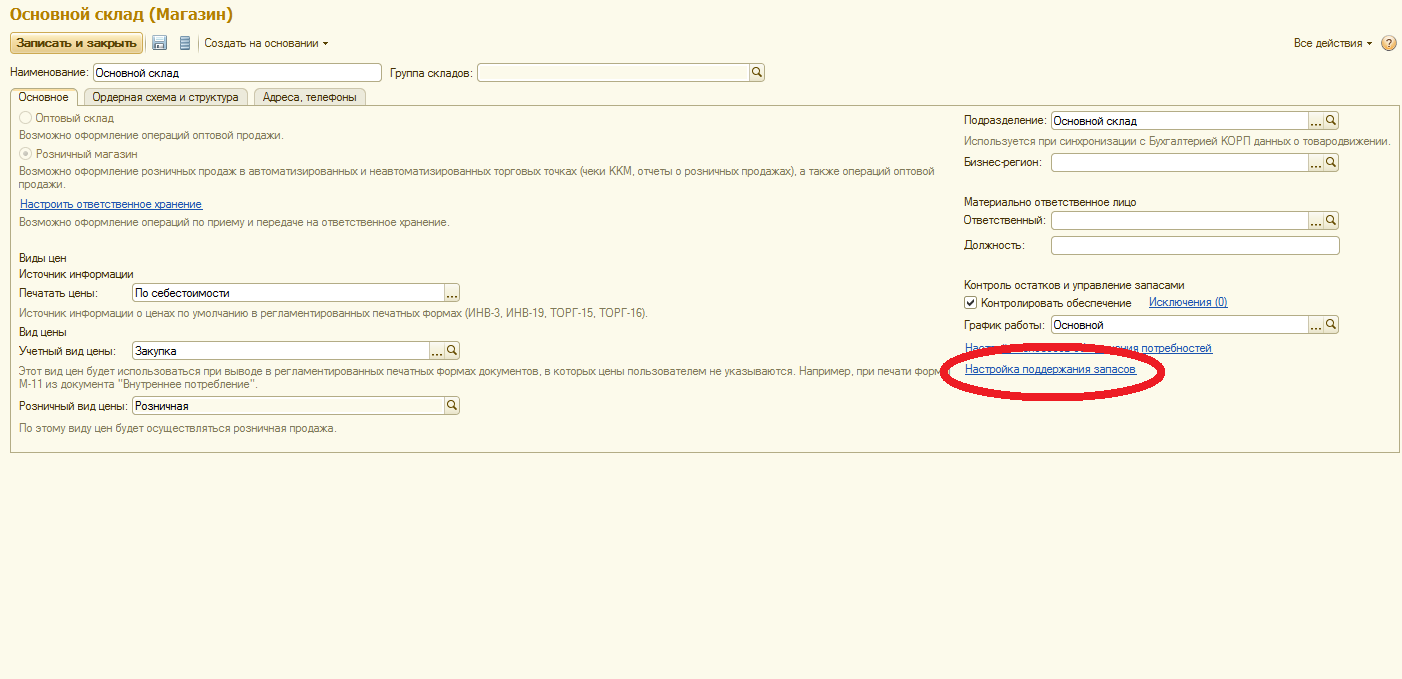Toggle the Контролировать обеспечение checkbox

(970, 303)
